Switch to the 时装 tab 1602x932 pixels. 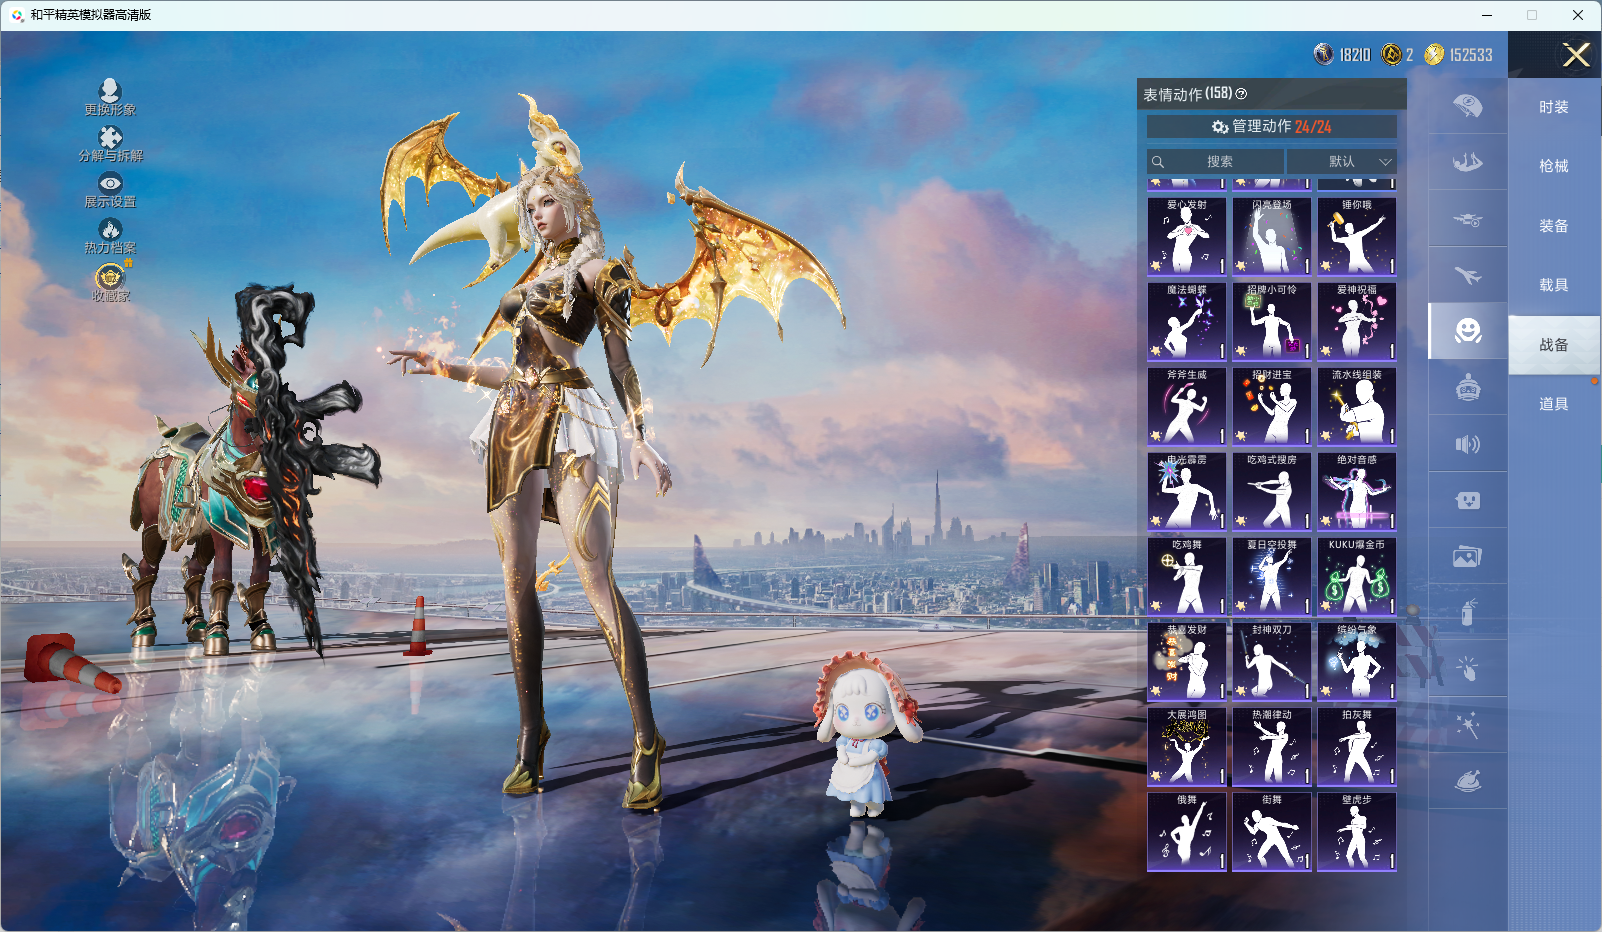(x=1553, y=107)
